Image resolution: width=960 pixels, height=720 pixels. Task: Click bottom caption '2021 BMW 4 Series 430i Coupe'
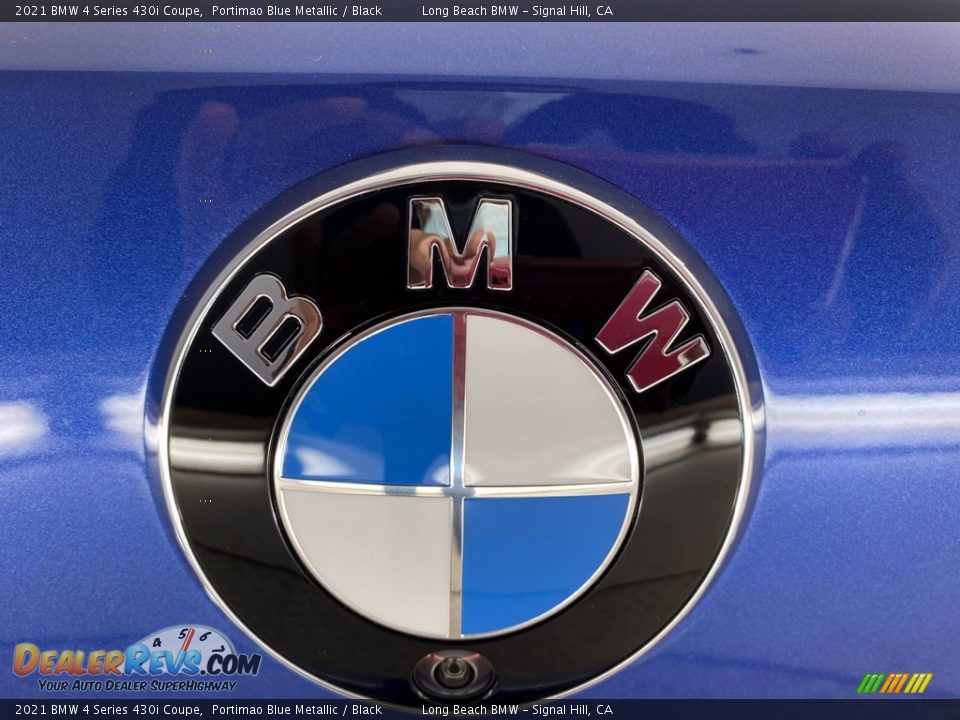pyautogui.click(x=108, y=710)
